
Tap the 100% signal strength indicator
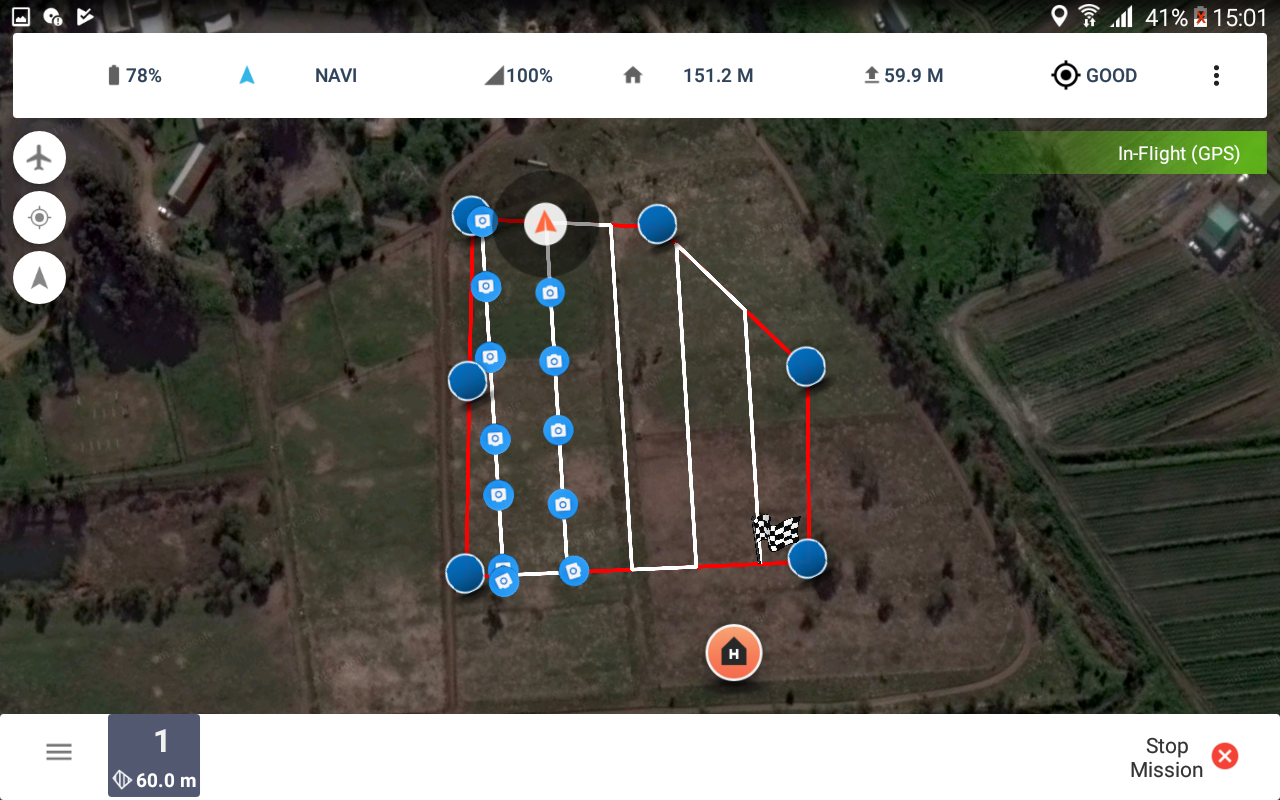pyautogui.click(x=518, y=76)
